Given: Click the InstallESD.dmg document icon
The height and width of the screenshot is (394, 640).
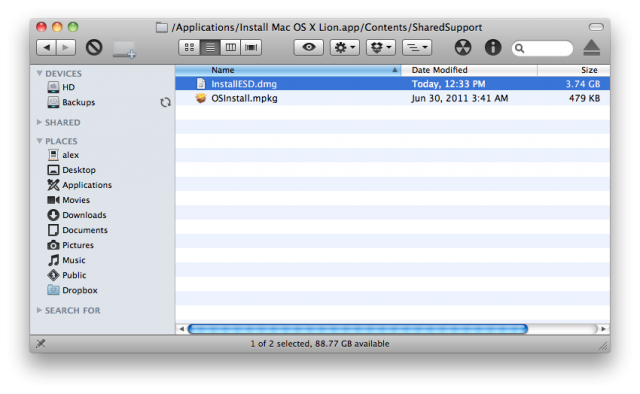Looking at the screenshot, I should 200,84.
